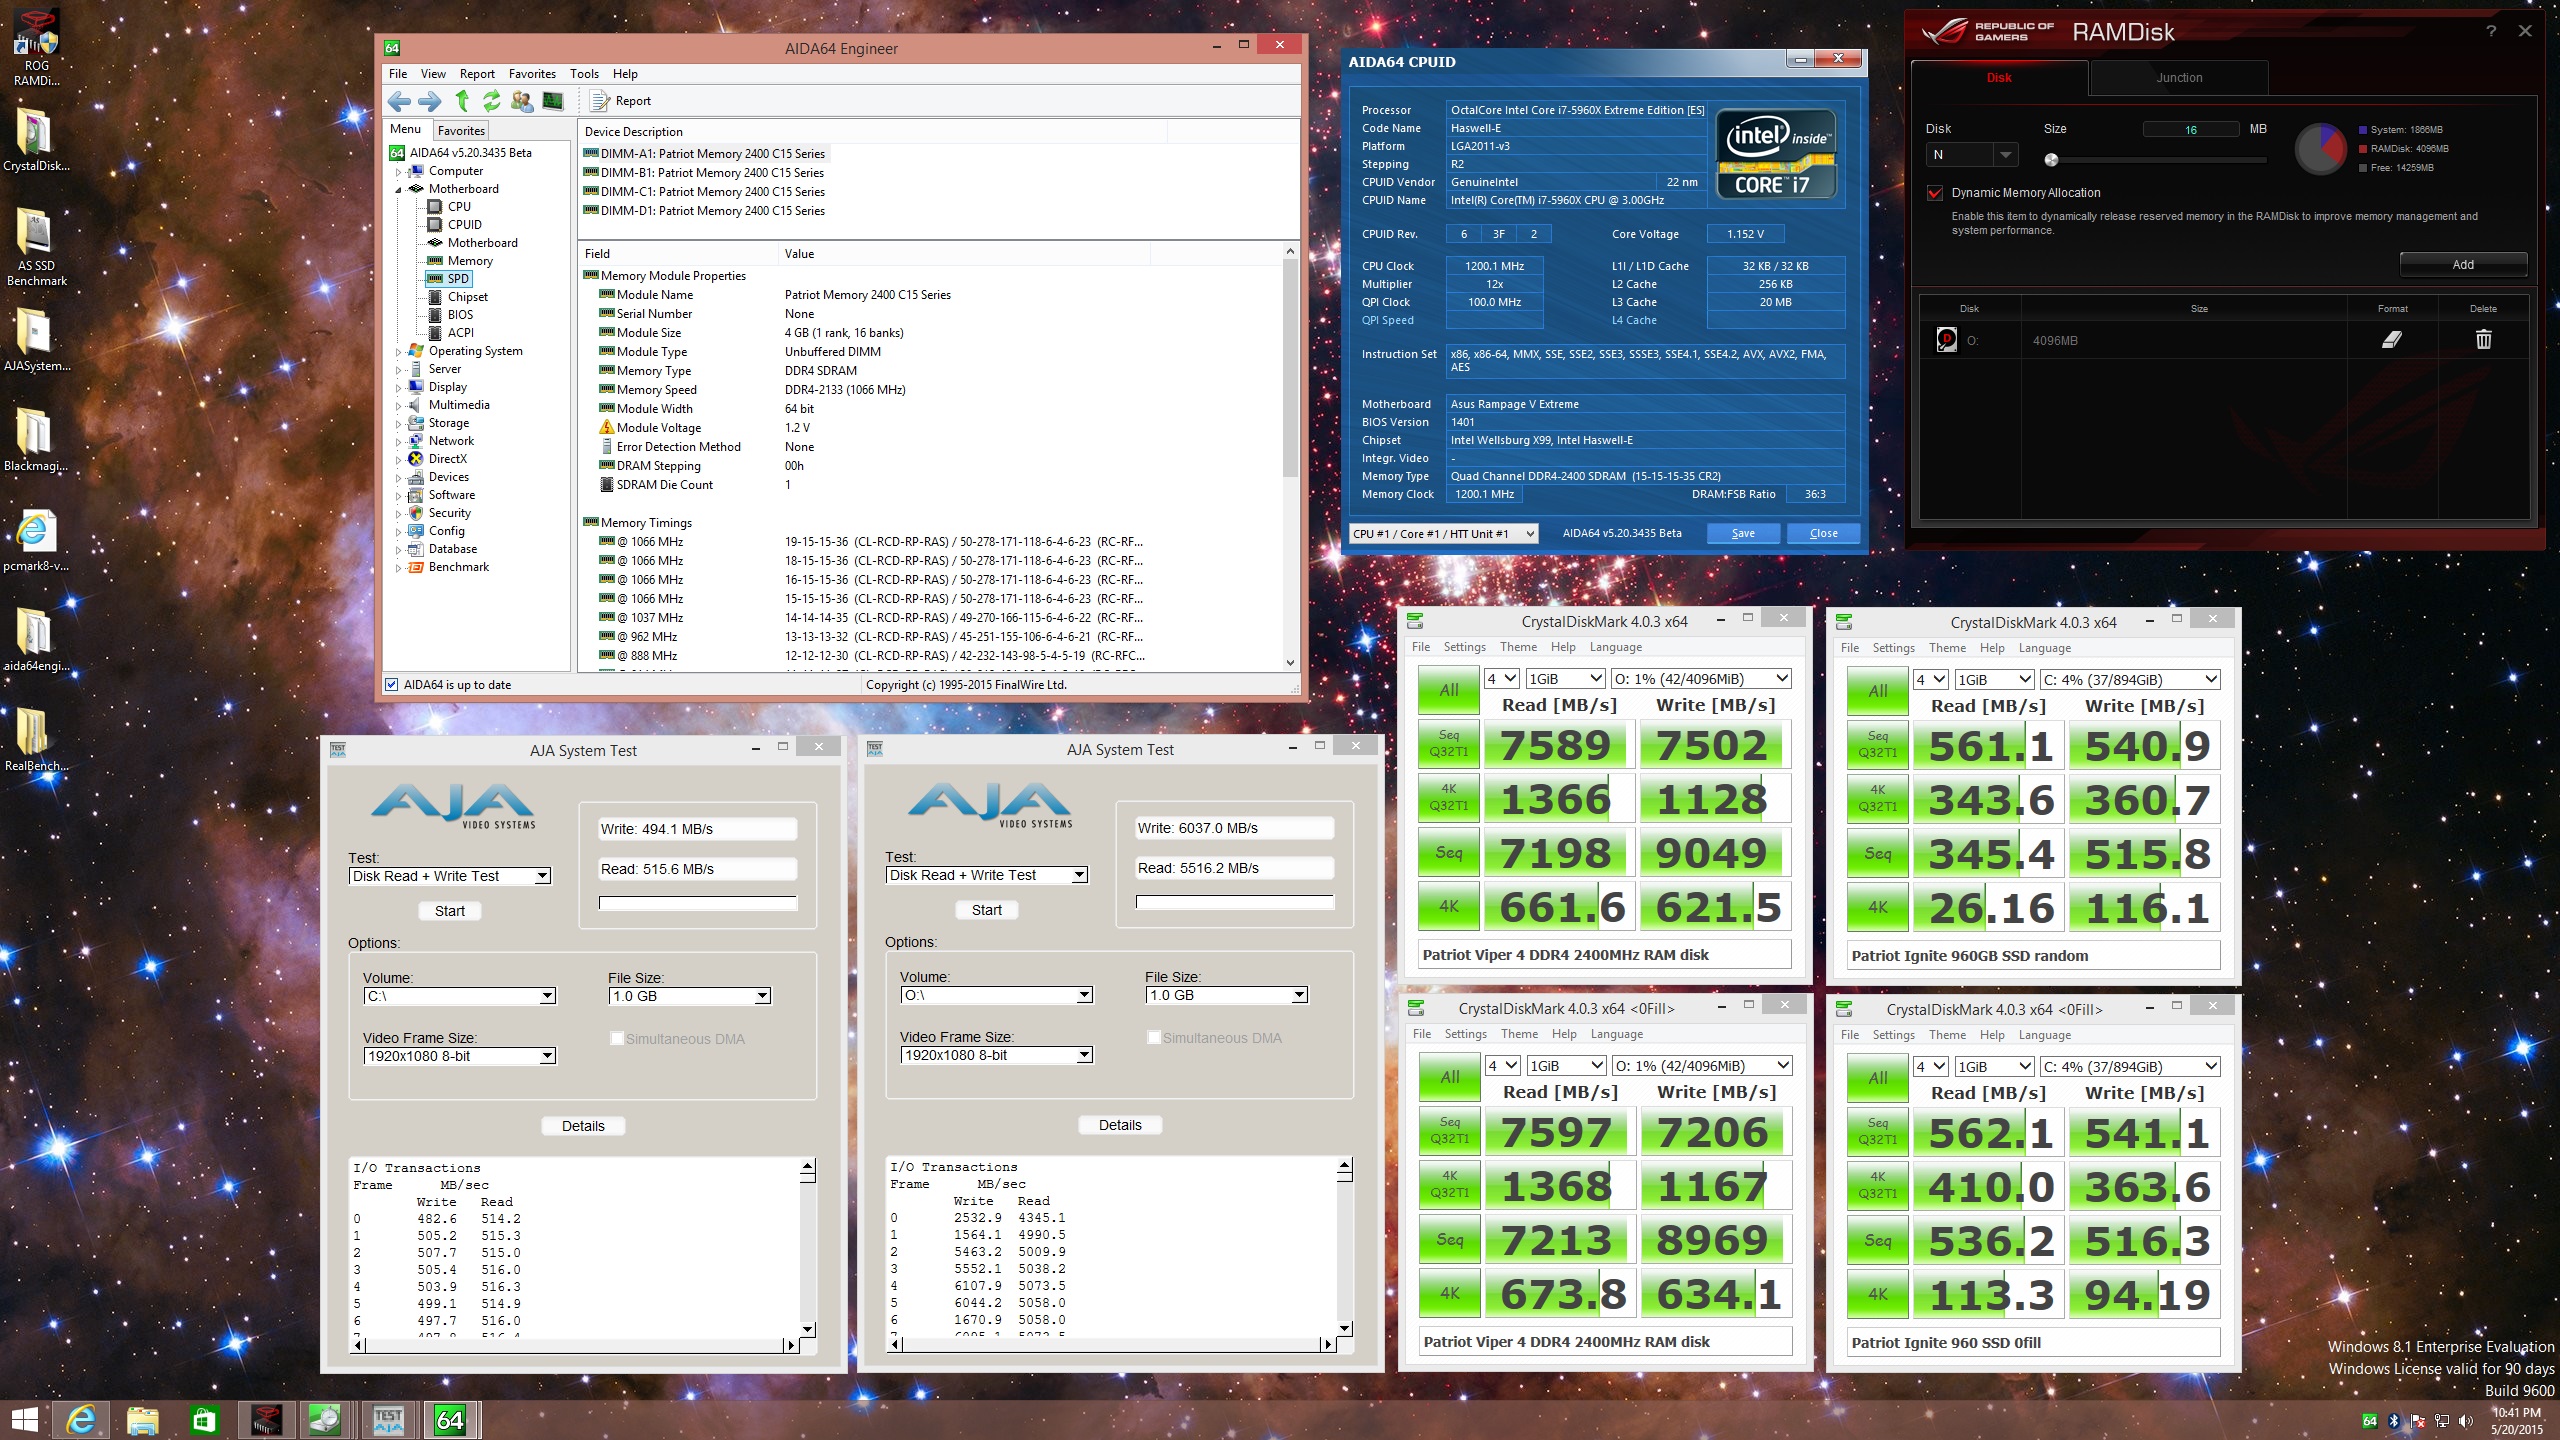Toggle Dynamic Memory Allocation checkbox
The width and height of the screenshot is (2560, 1440).
pyautogui.click(x=1934, y=193)
